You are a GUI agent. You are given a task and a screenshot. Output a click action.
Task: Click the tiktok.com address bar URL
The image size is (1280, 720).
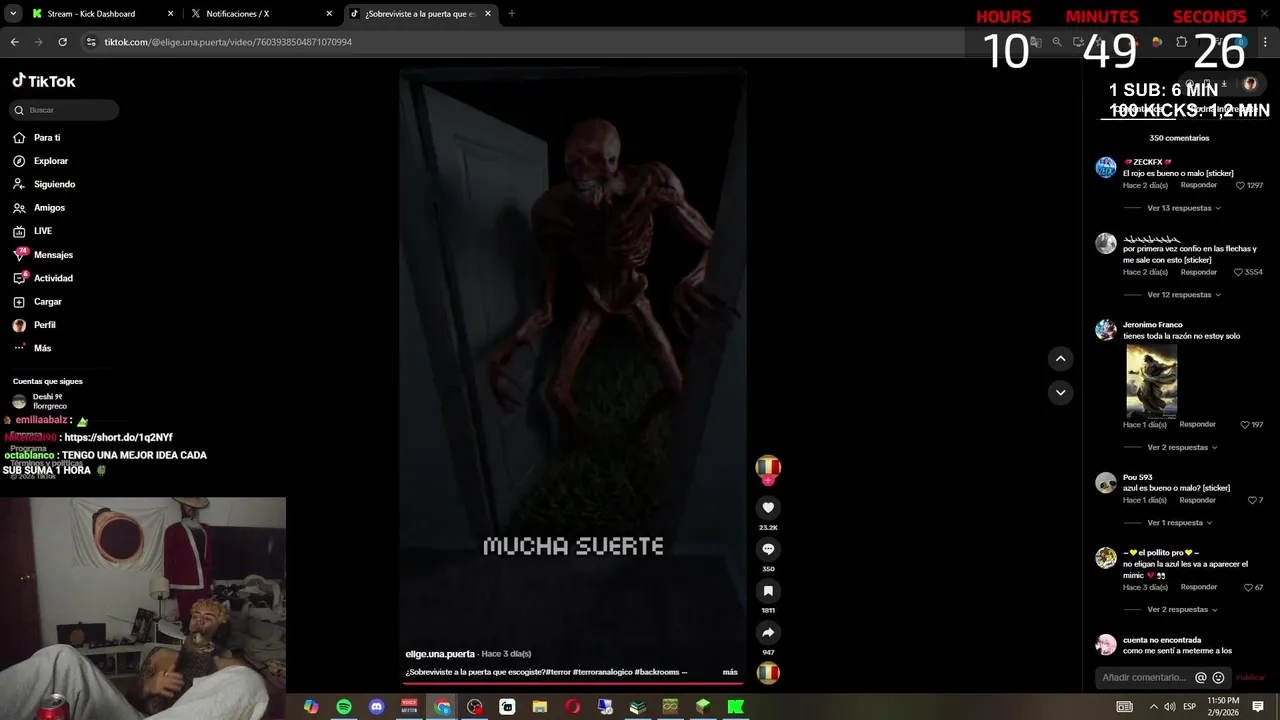(228, 42)
